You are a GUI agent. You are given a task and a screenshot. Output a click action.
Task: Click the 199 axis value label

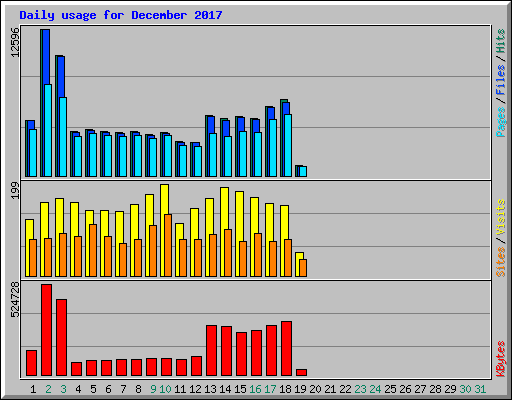pos(15,191)
